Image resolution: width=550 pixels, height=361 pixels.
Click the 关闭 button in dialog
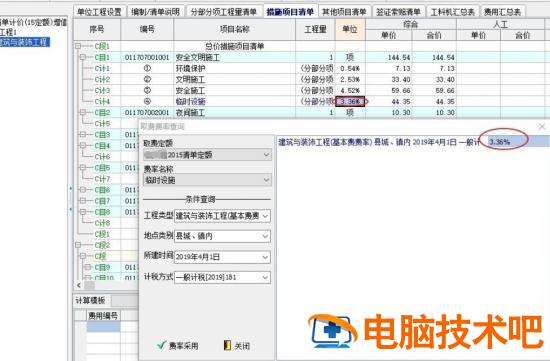point(237,346)
